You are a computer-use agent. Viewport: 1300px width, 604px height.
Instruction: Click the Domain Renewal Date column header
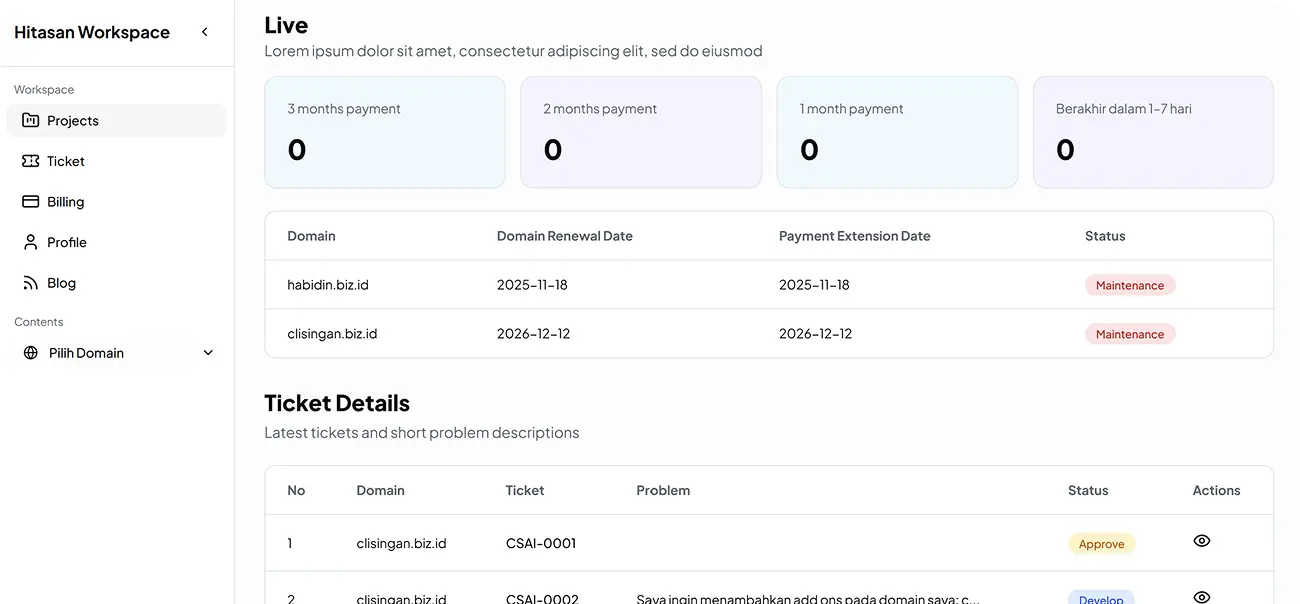564,236
